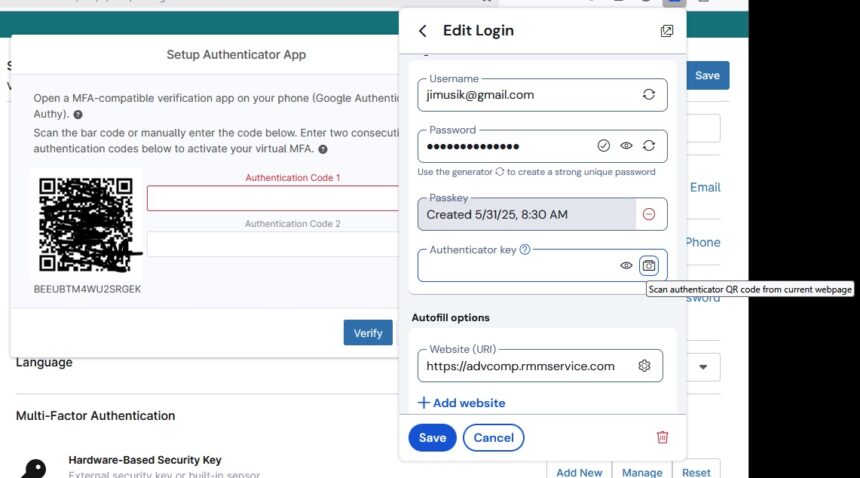Click Save in the Edit Login panel
Screen dimensions: 860x478
432,437
